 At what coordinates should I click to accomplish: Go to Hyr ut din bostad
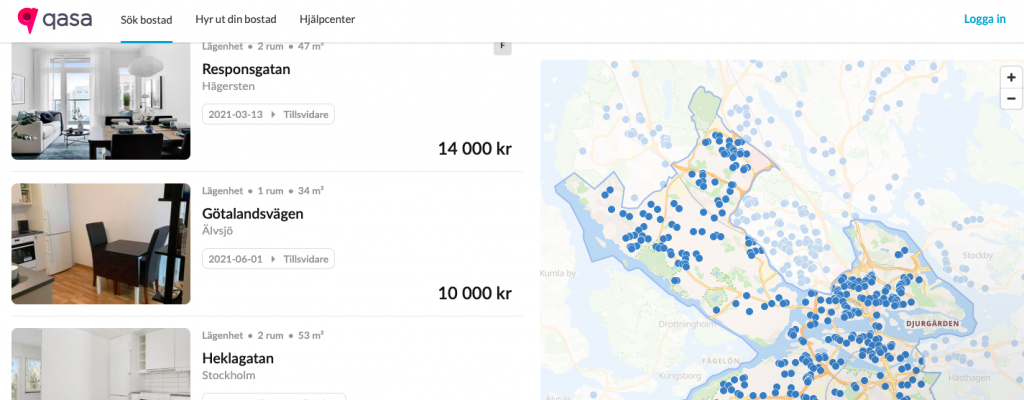click(x=236, y=20)
